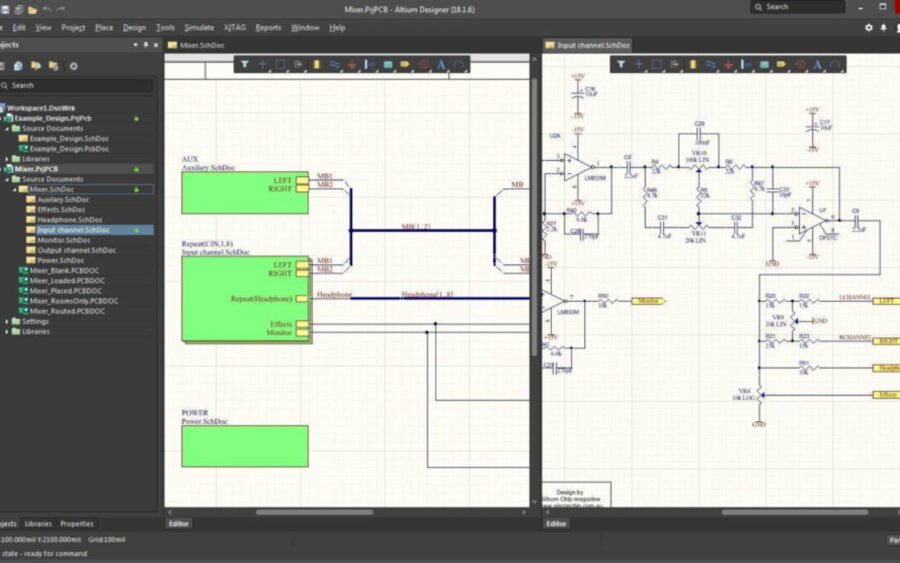Screen dimensions: 900x563
Task: Select the text tool in Input channel active bar
Action: pyautogui.click(x=817, y=64)
